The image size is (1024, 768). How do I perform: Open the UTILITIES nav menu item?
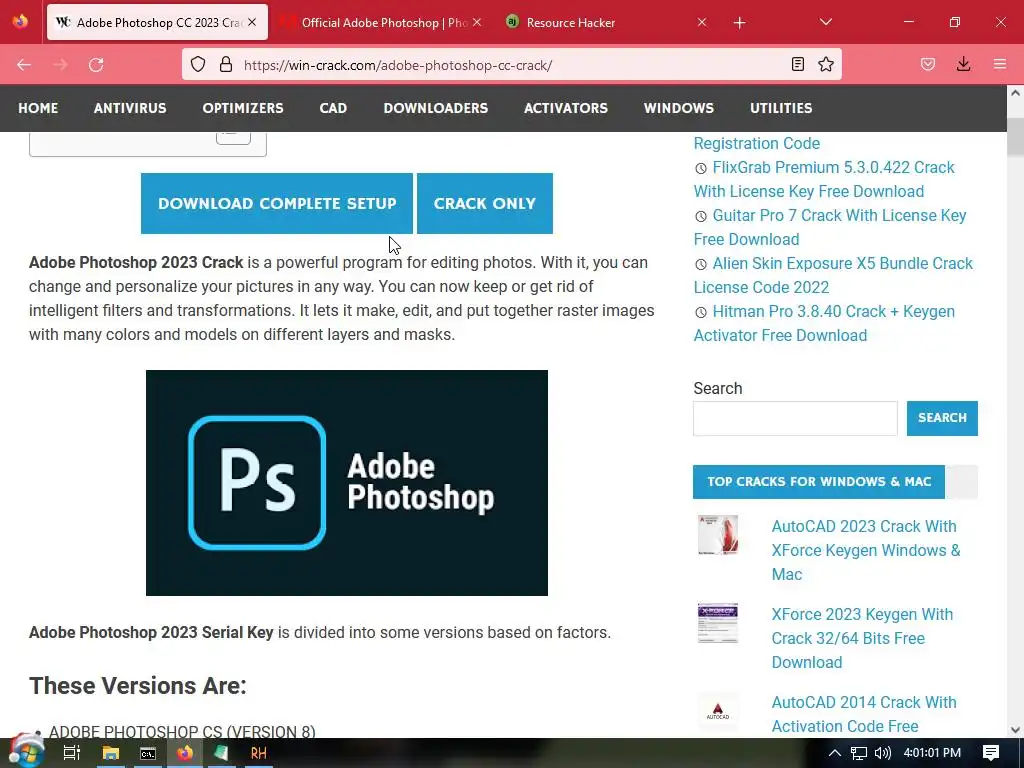[781, 108]
